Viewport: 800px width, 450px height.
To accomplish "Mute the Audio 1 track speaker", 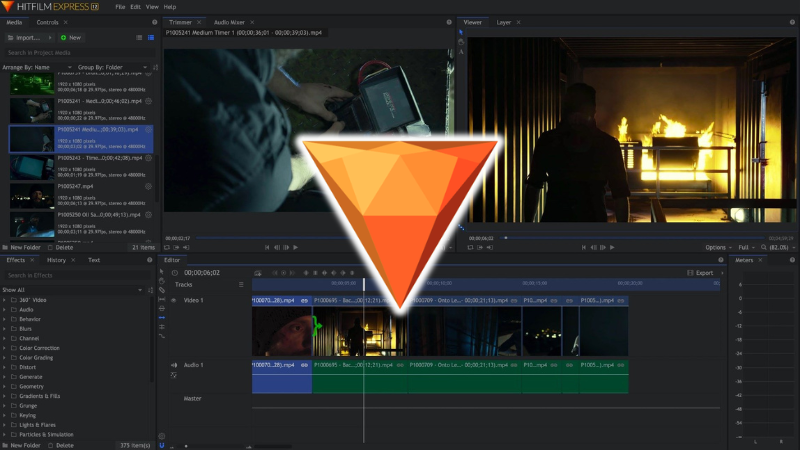I will tap(173, 365).
